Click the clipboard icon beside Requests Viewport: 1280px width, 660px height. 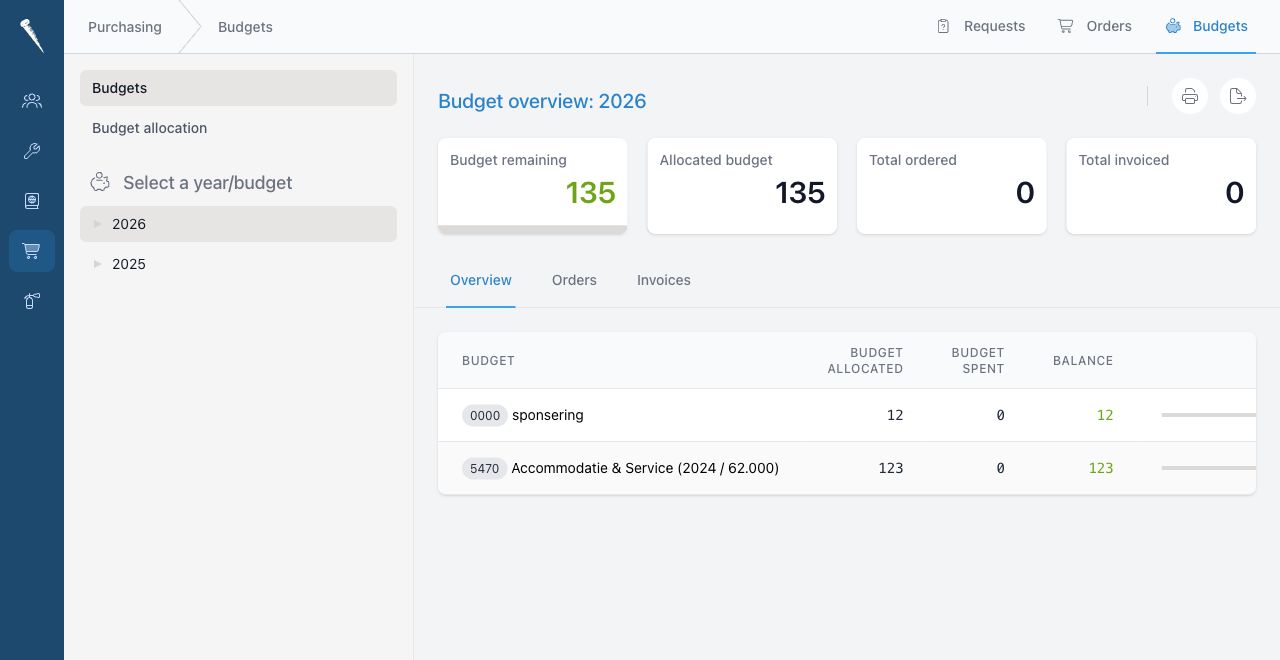943,27
